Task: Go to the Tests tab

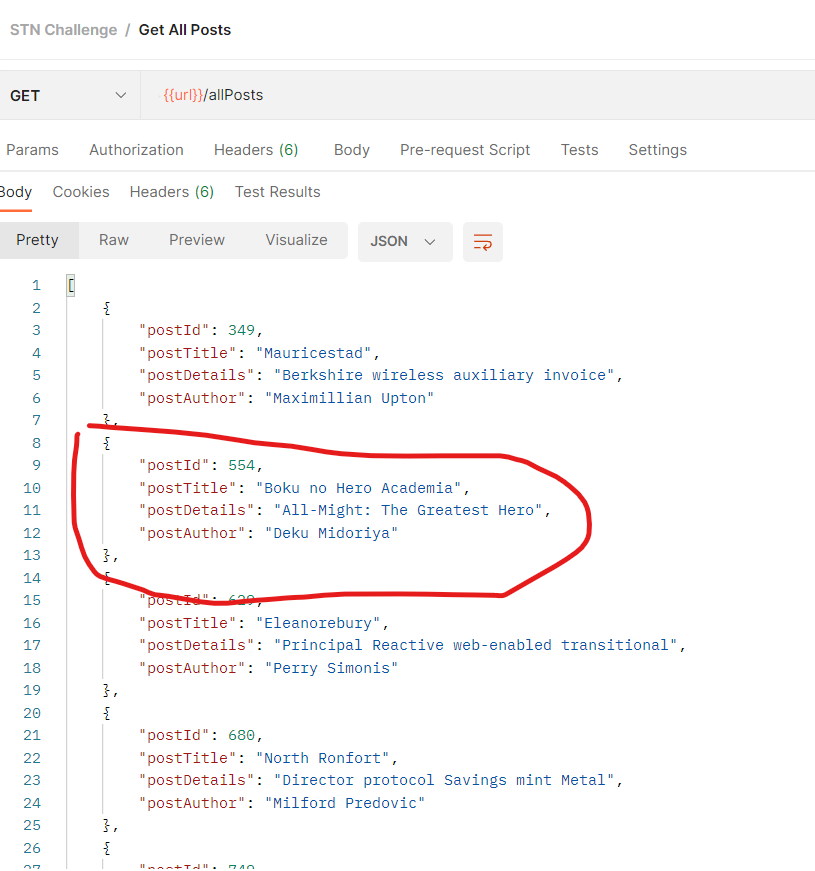Action: pos(579,150)
